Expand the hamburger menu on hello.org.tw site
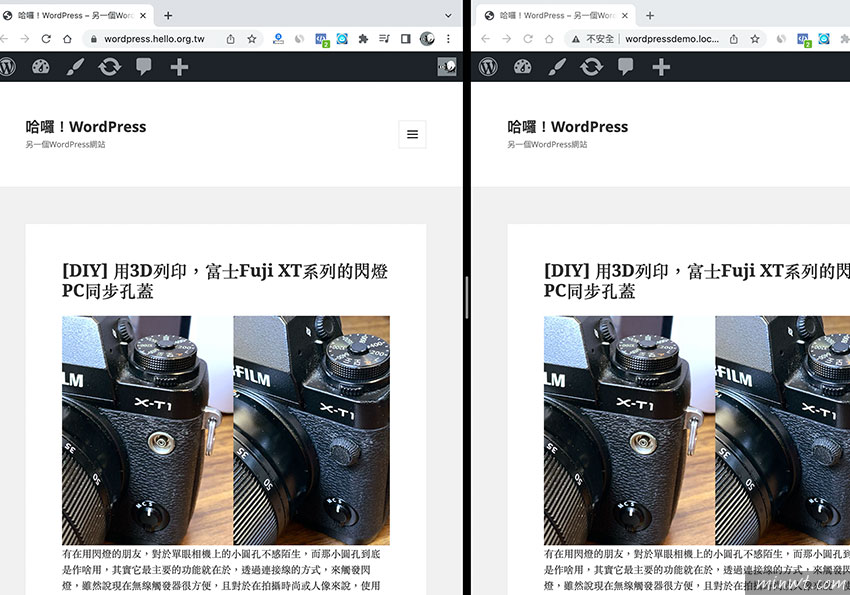This screenshot has height=595, width=850. [413, 134]
